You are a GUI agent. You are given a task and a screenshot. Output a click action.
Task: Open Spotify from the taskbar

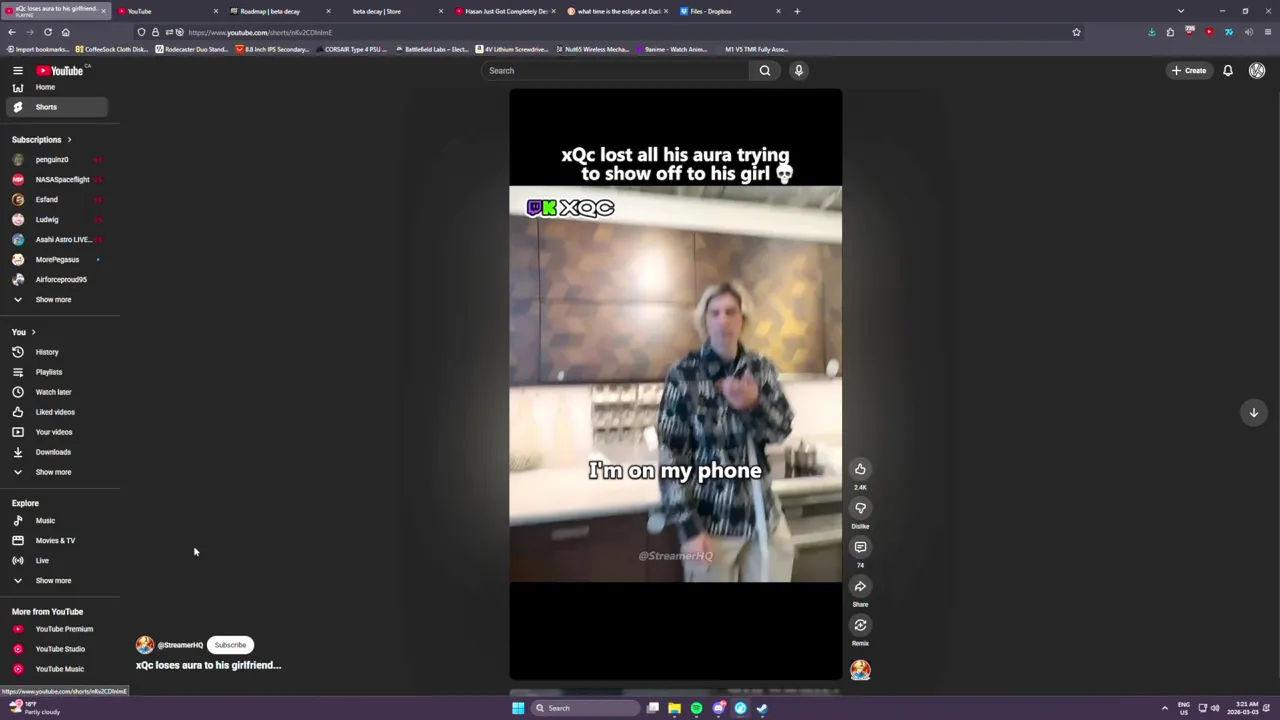click(x=696, y=708)
